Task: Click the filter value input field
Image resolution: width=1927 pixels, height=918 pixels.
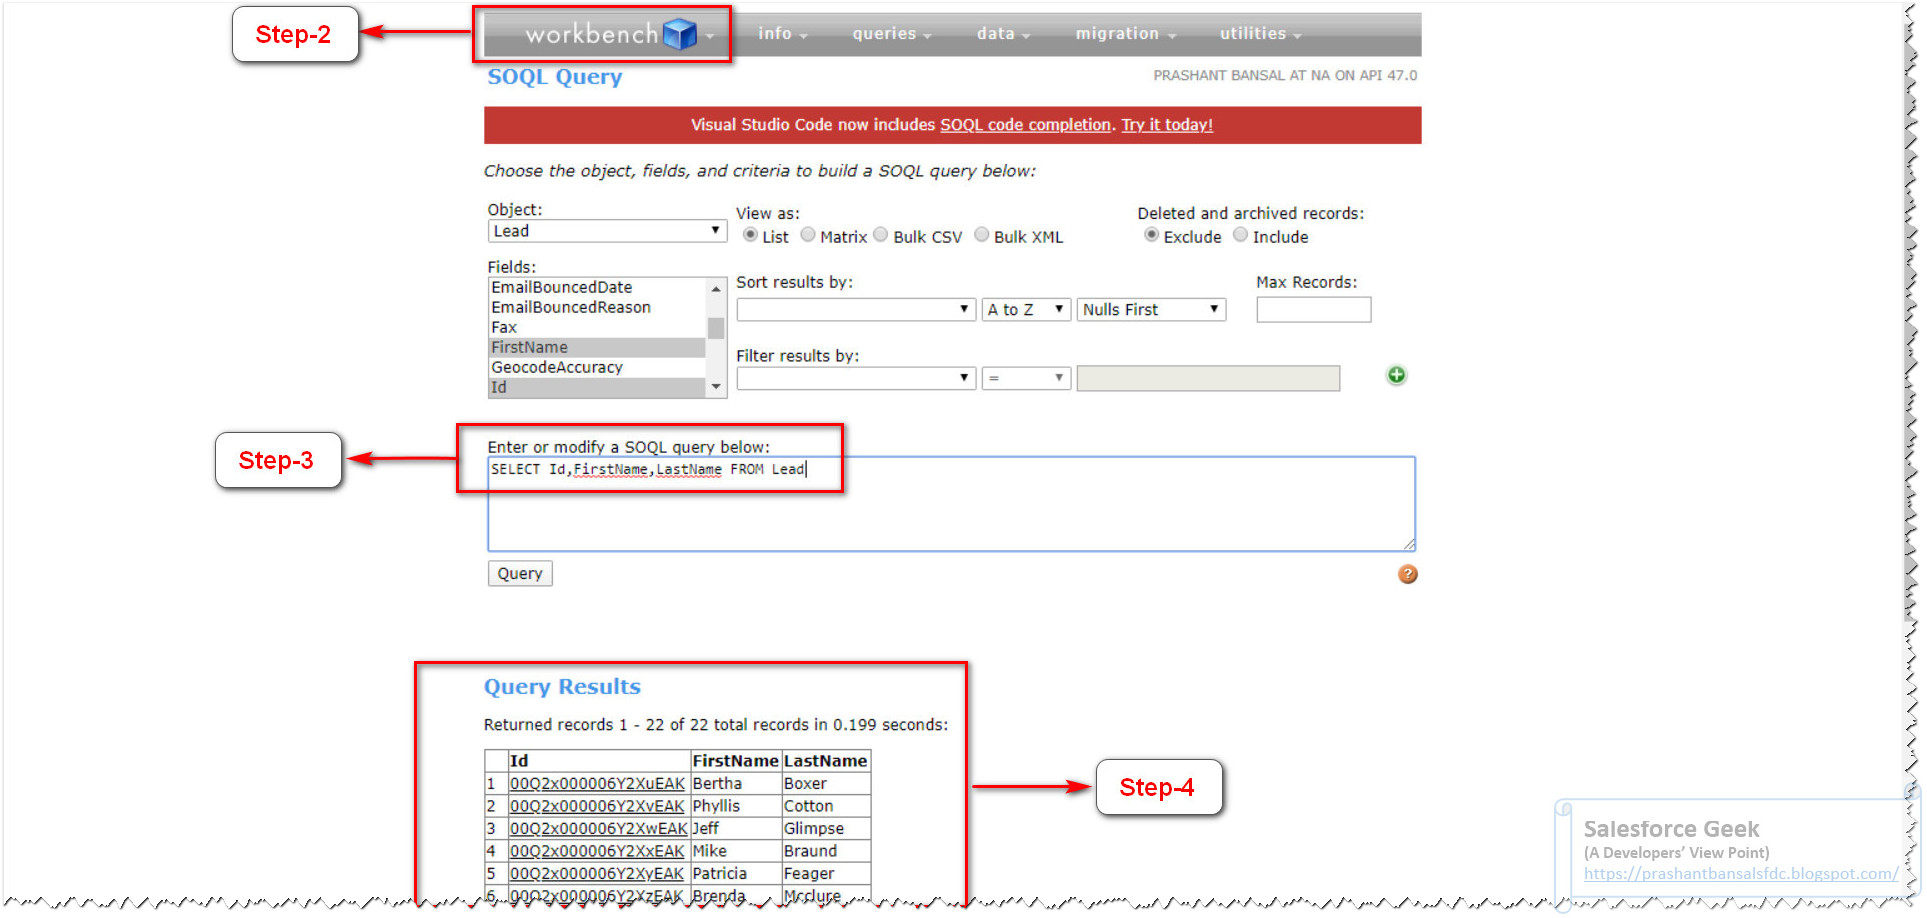Action: [1208, 378]
